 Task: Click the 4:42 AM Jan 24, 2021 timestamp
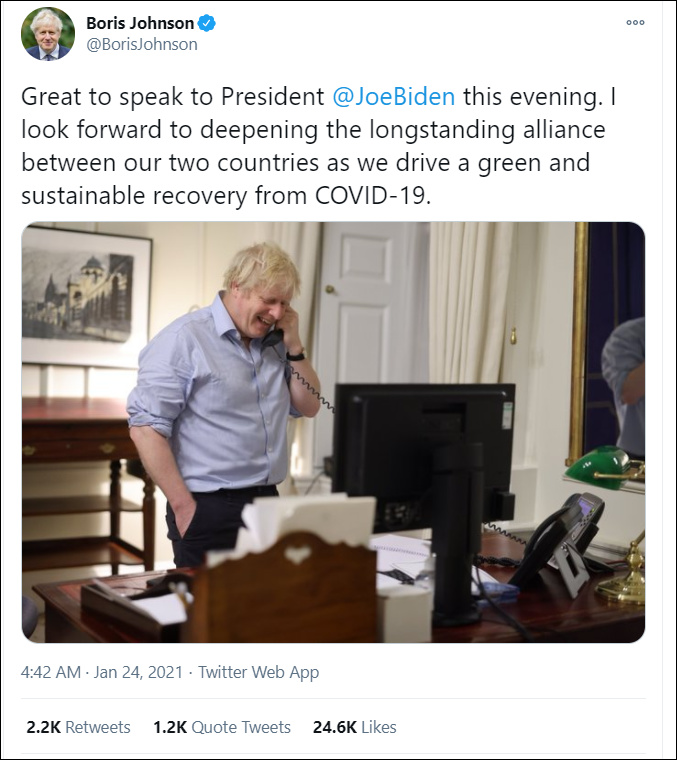click(x=102, y=672)
